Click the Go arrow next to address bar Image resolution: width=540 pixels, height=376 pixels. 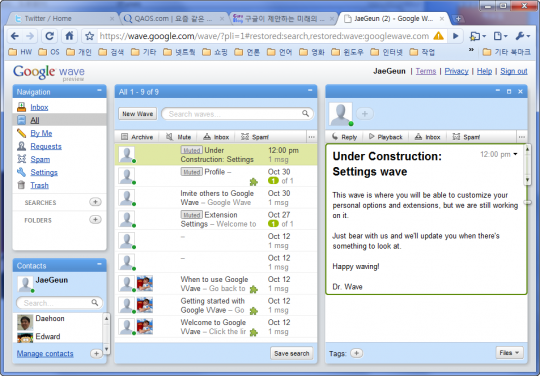(x=456, y=36)
